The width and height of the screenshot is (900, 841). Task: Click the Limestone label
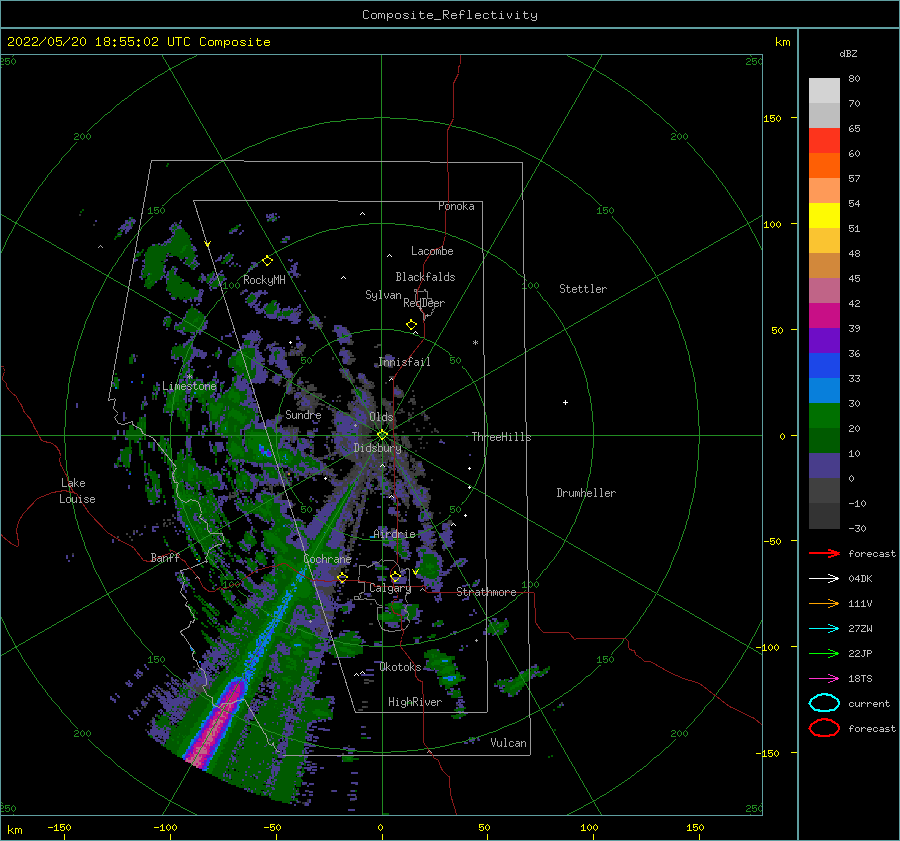189,386
